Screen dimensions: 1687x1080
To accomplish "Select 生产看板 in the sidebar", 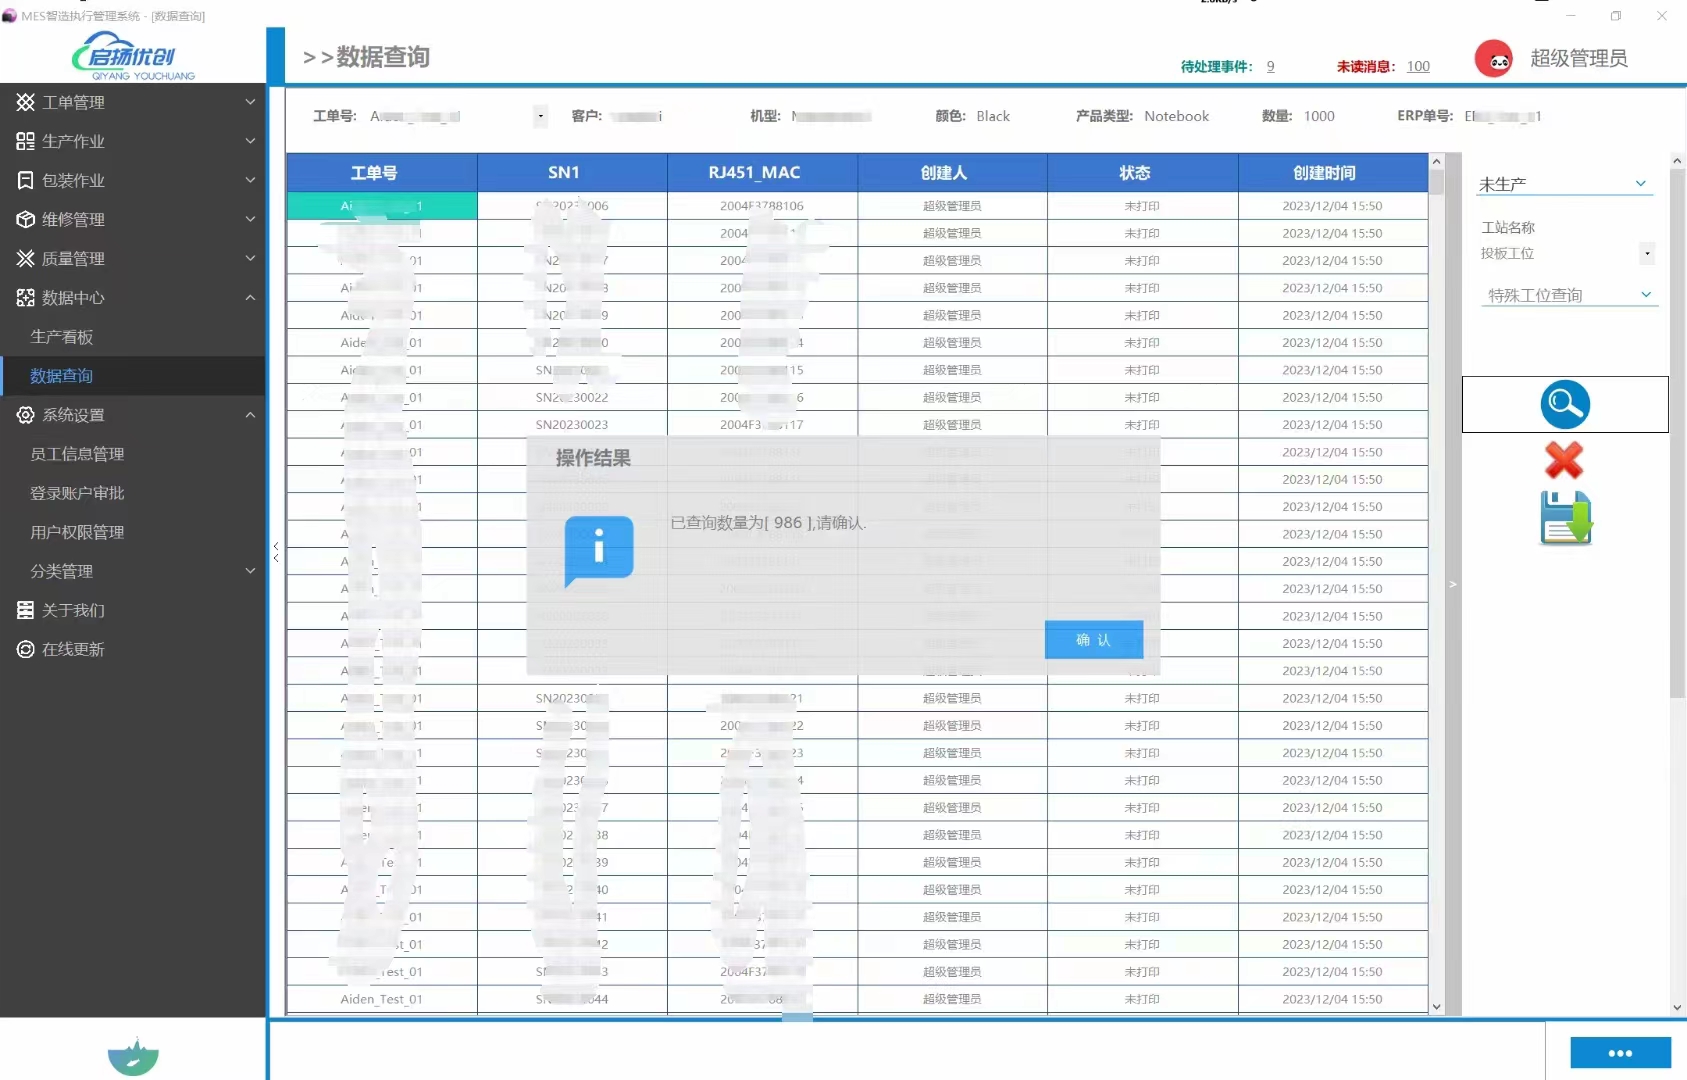I will pos(62,337).
